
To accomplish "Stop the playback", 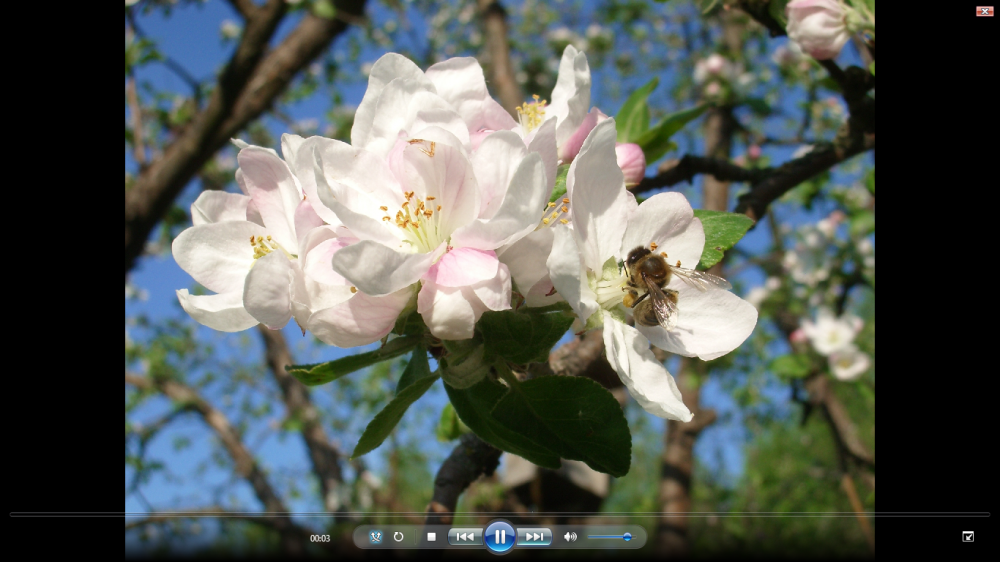I will 431,537.
